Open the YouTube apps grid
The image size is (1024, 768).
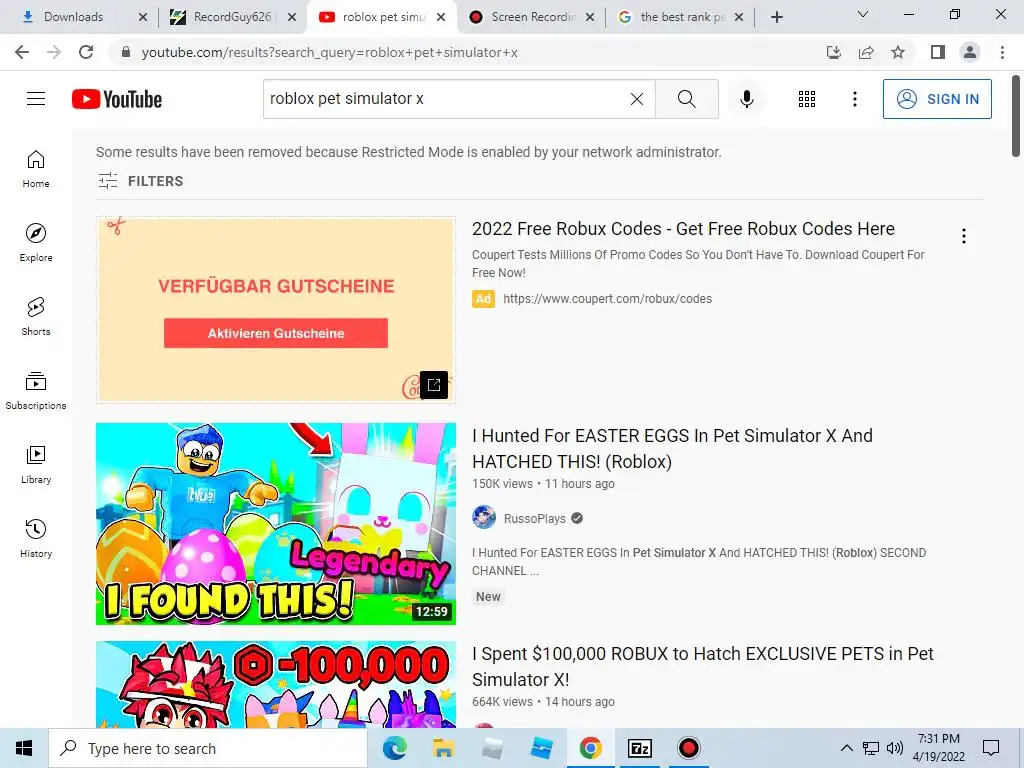[x=807, y=99]
